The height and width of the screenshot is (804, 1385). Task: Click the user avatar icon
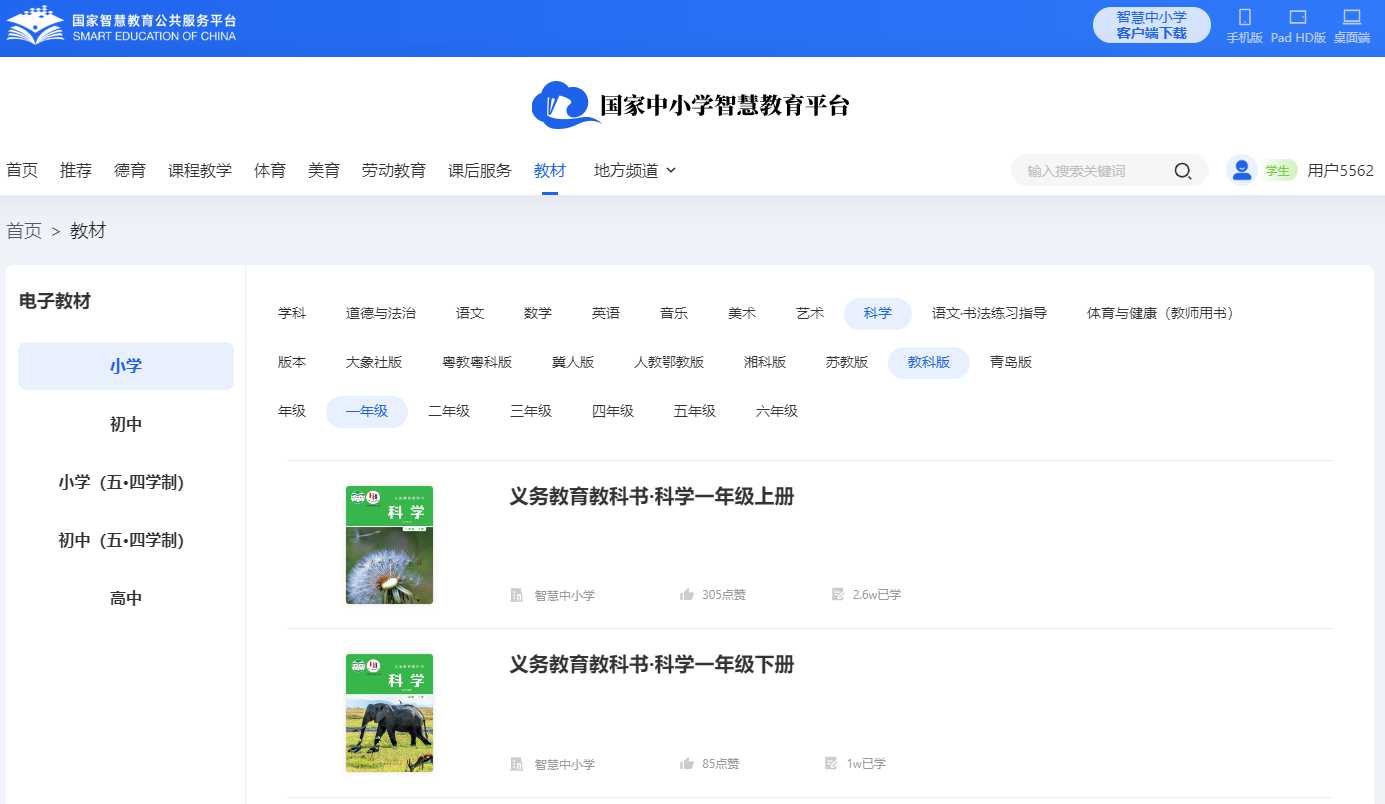(x=1242, y=170)
